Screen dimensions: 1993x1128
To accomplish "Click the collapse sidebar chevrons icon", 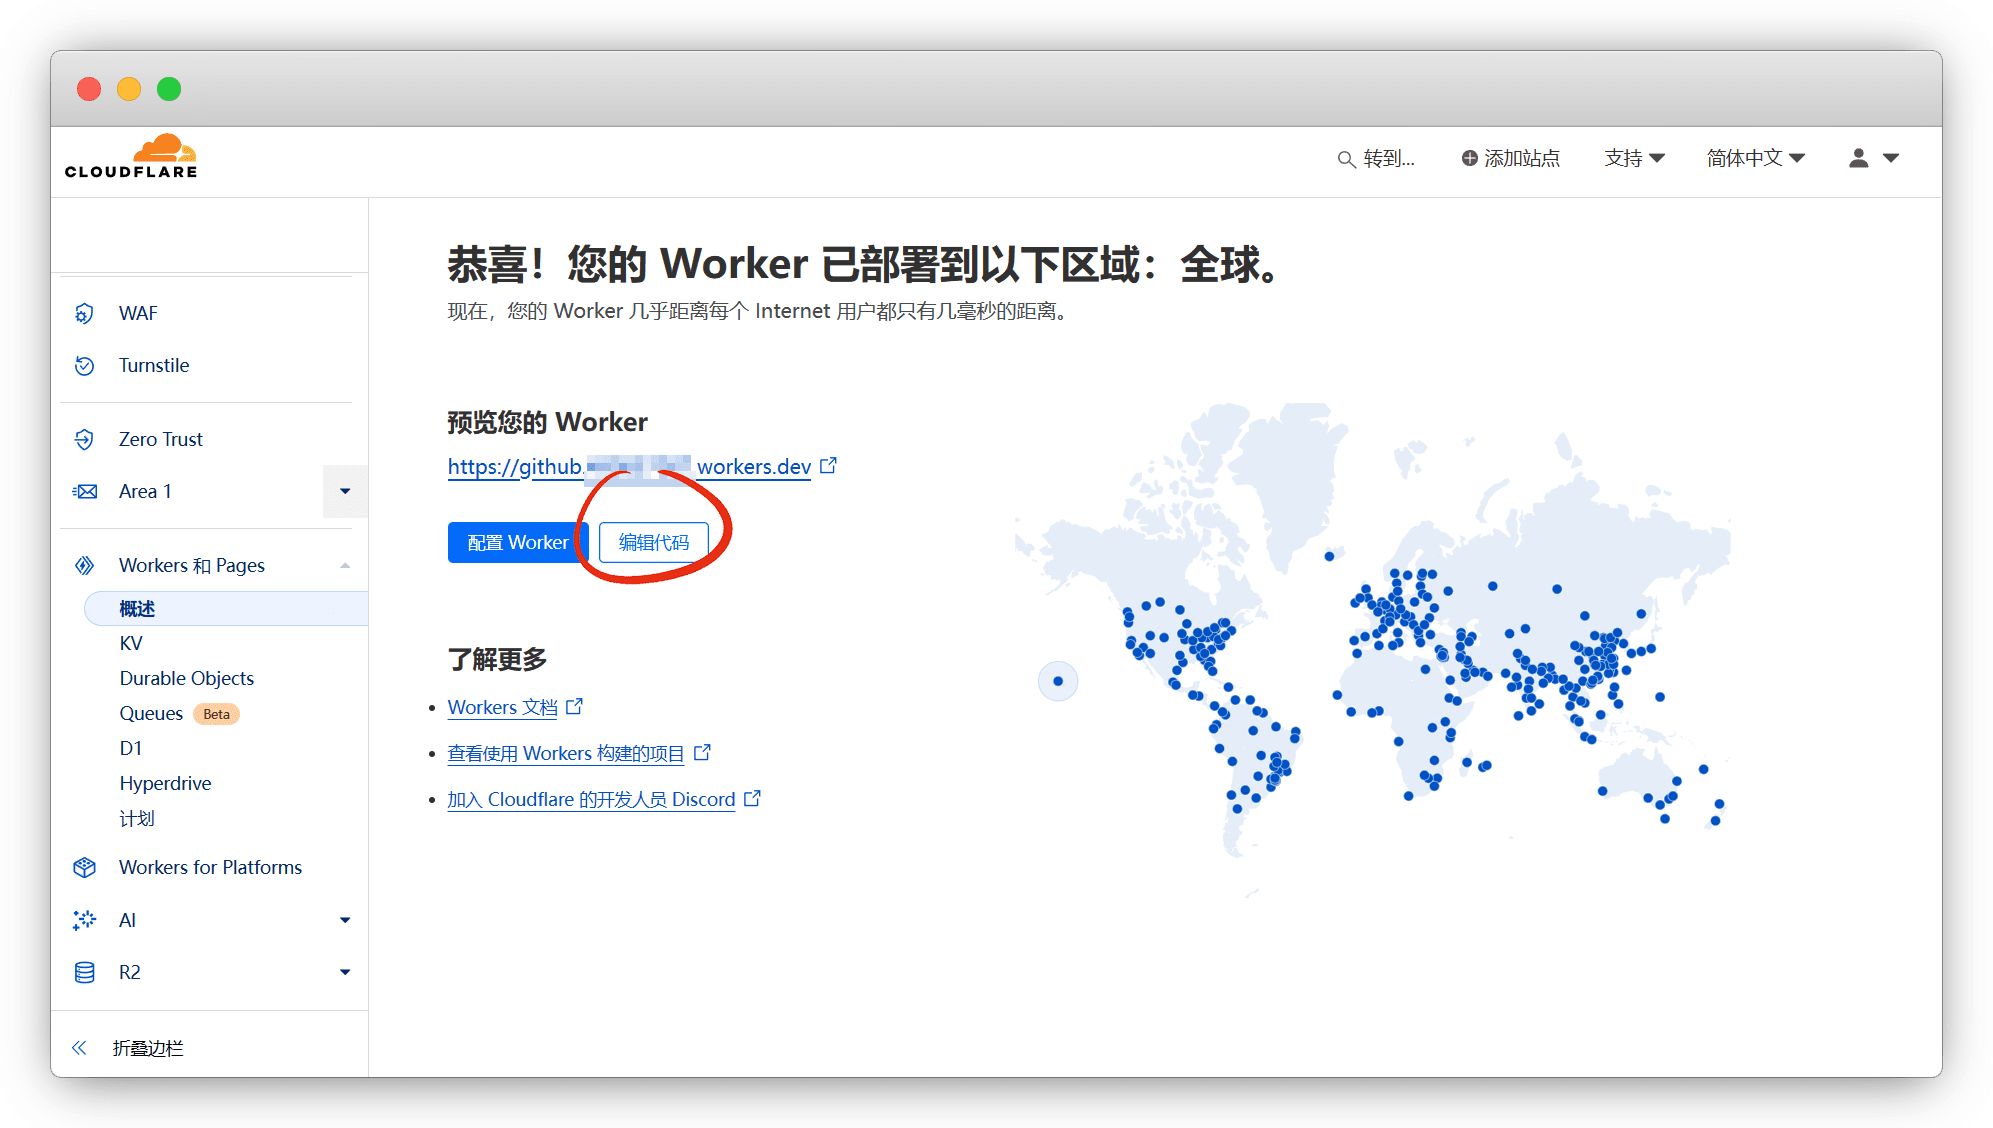I will pos(79,1047).
